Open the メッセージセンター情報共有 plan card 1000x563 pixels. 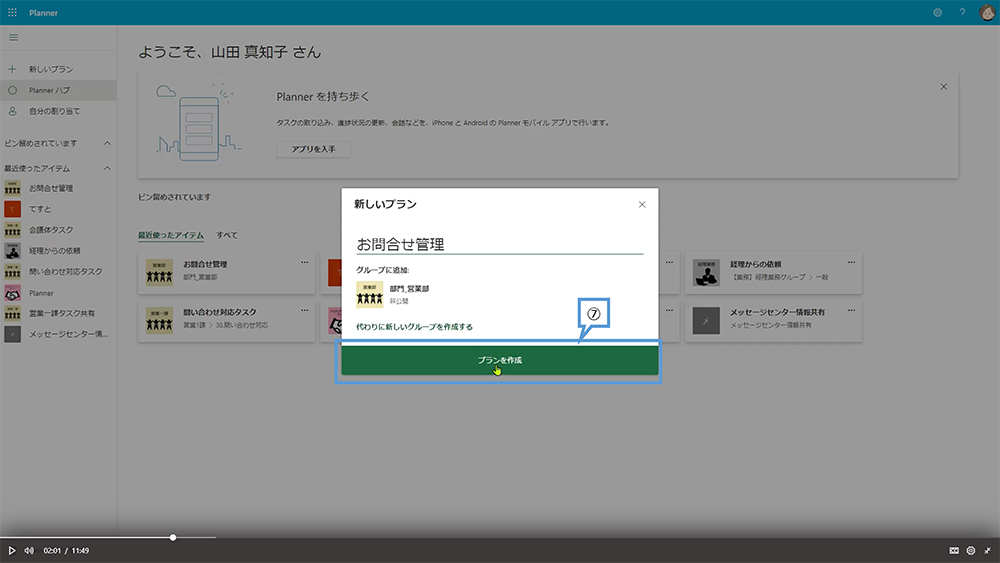(773, 321)
